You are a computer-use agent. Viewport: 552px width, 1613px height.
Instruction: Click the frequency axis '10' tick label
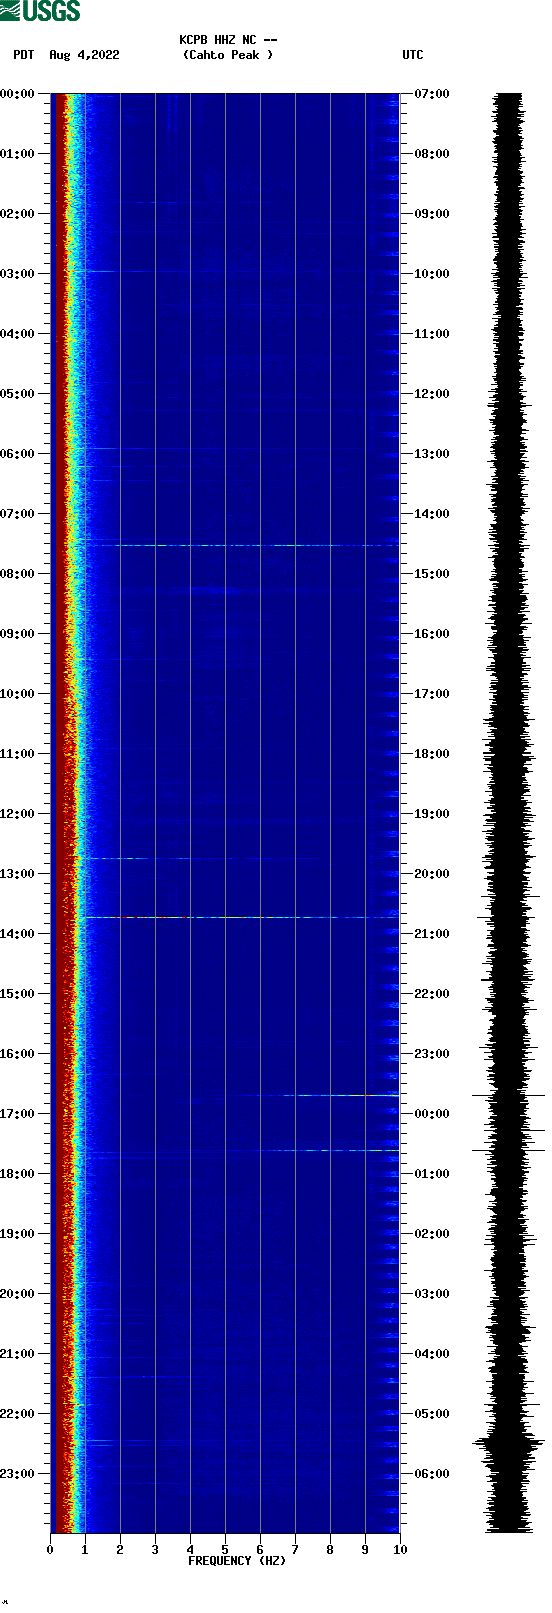click(400, 1550)
